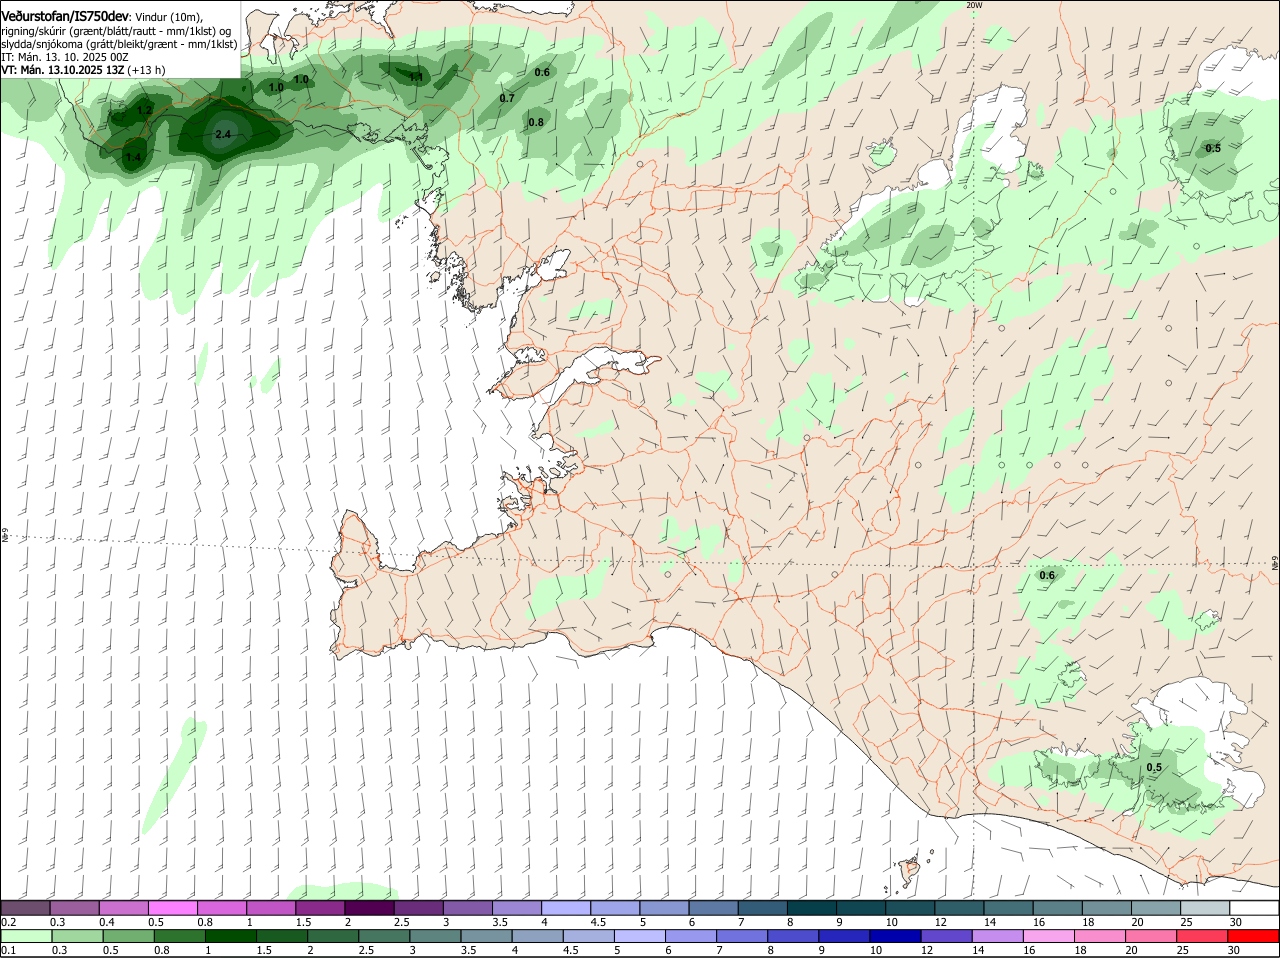Choose the dark teal 9 swatch in the snow scale
Screen dimensions: 1280x958
[861, 907]
